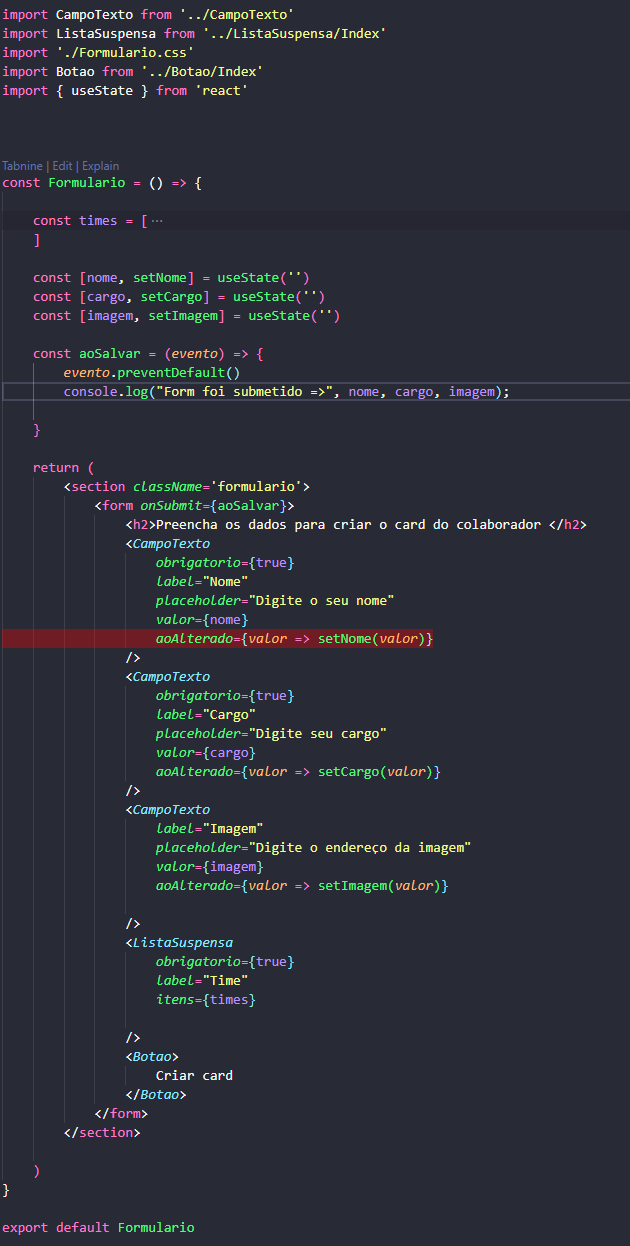
Task: Click the '../Botao/Index' import path
Action: [202, 71]
